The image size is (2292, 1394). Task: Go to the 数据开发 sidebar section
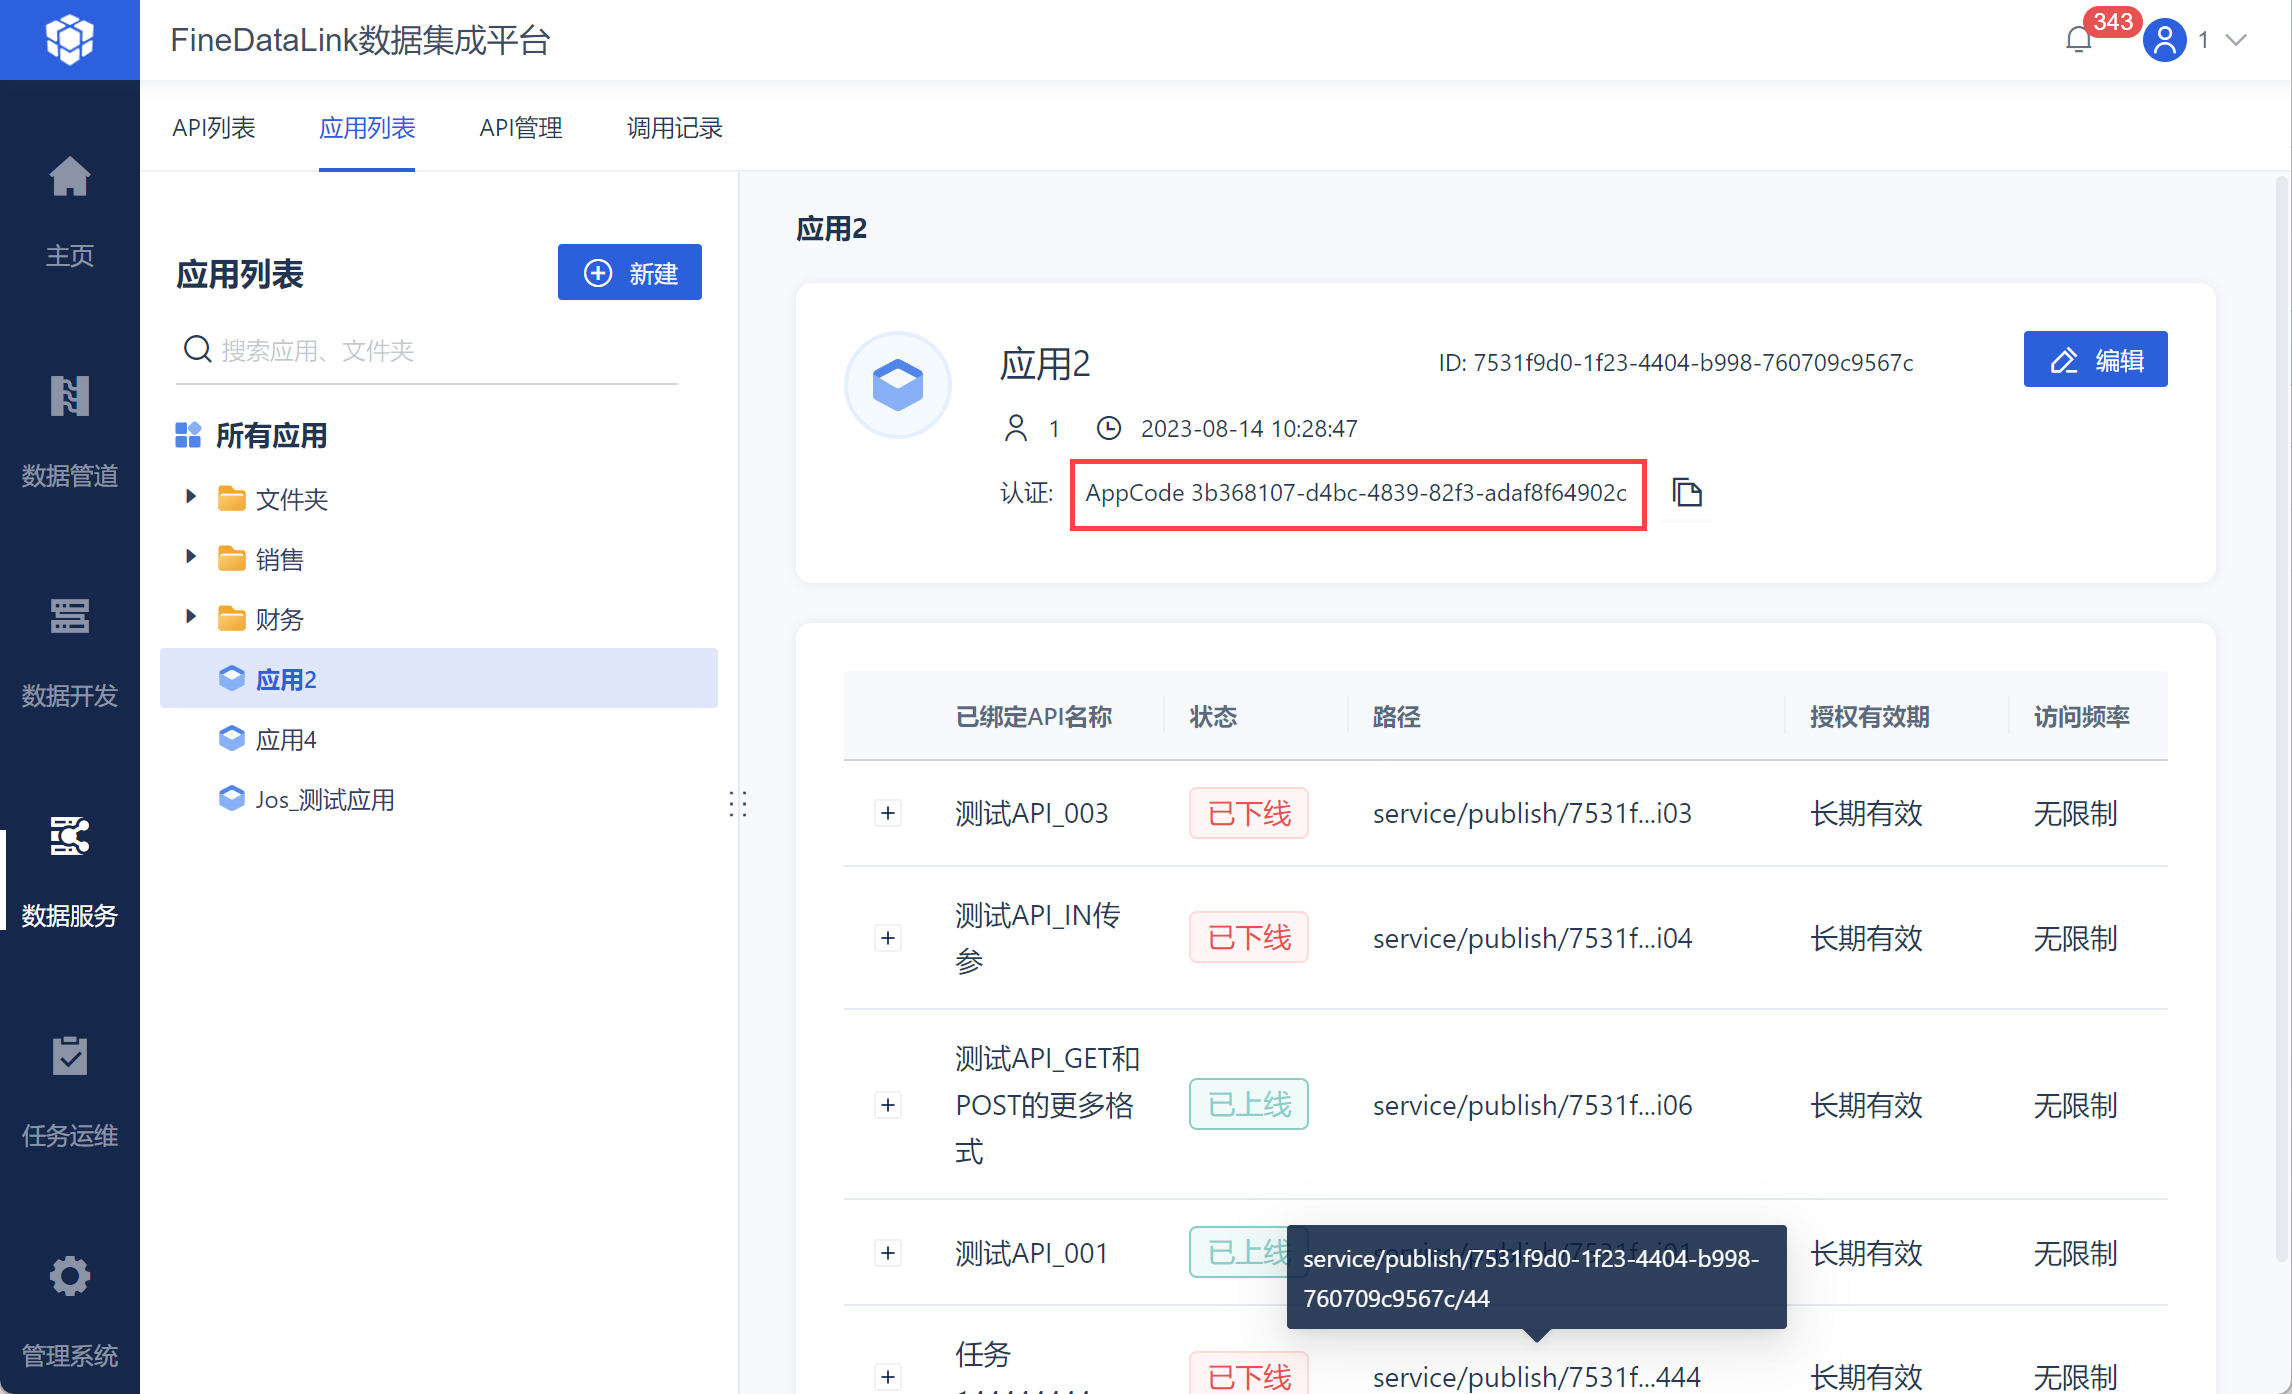click(x=69, y=618)
